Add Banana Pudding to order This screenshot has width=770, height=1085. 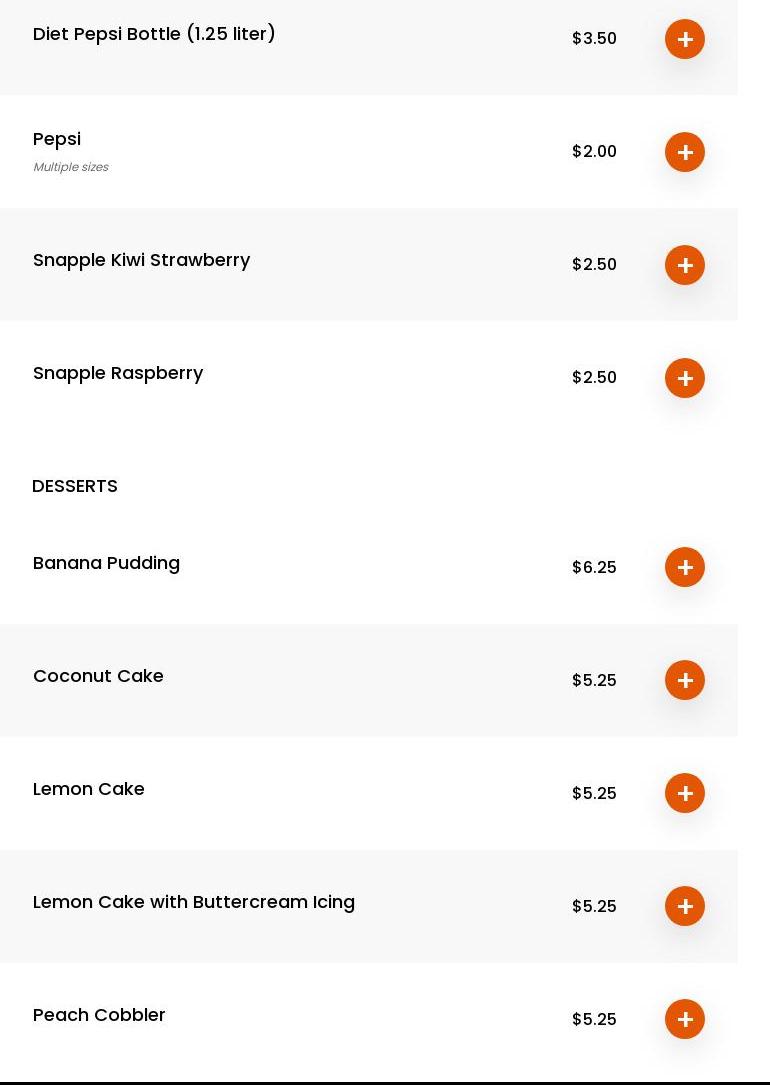pyautogui.click(x=685, y=567)
